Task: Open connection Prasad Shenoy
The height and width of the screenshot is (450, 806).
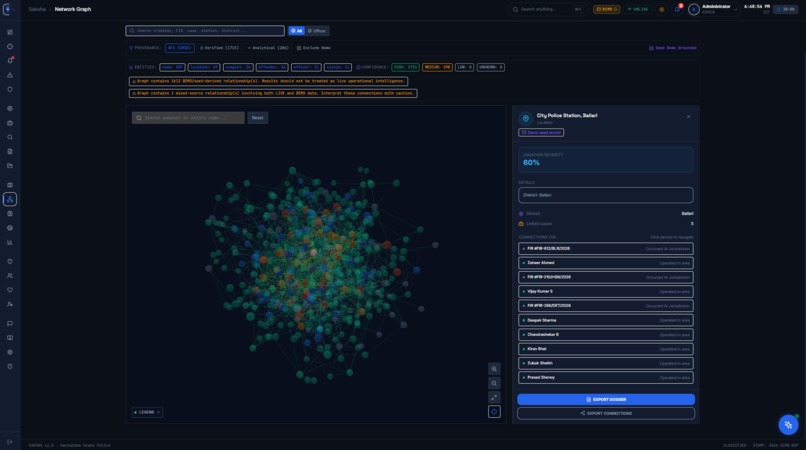Action: [606, 377]
